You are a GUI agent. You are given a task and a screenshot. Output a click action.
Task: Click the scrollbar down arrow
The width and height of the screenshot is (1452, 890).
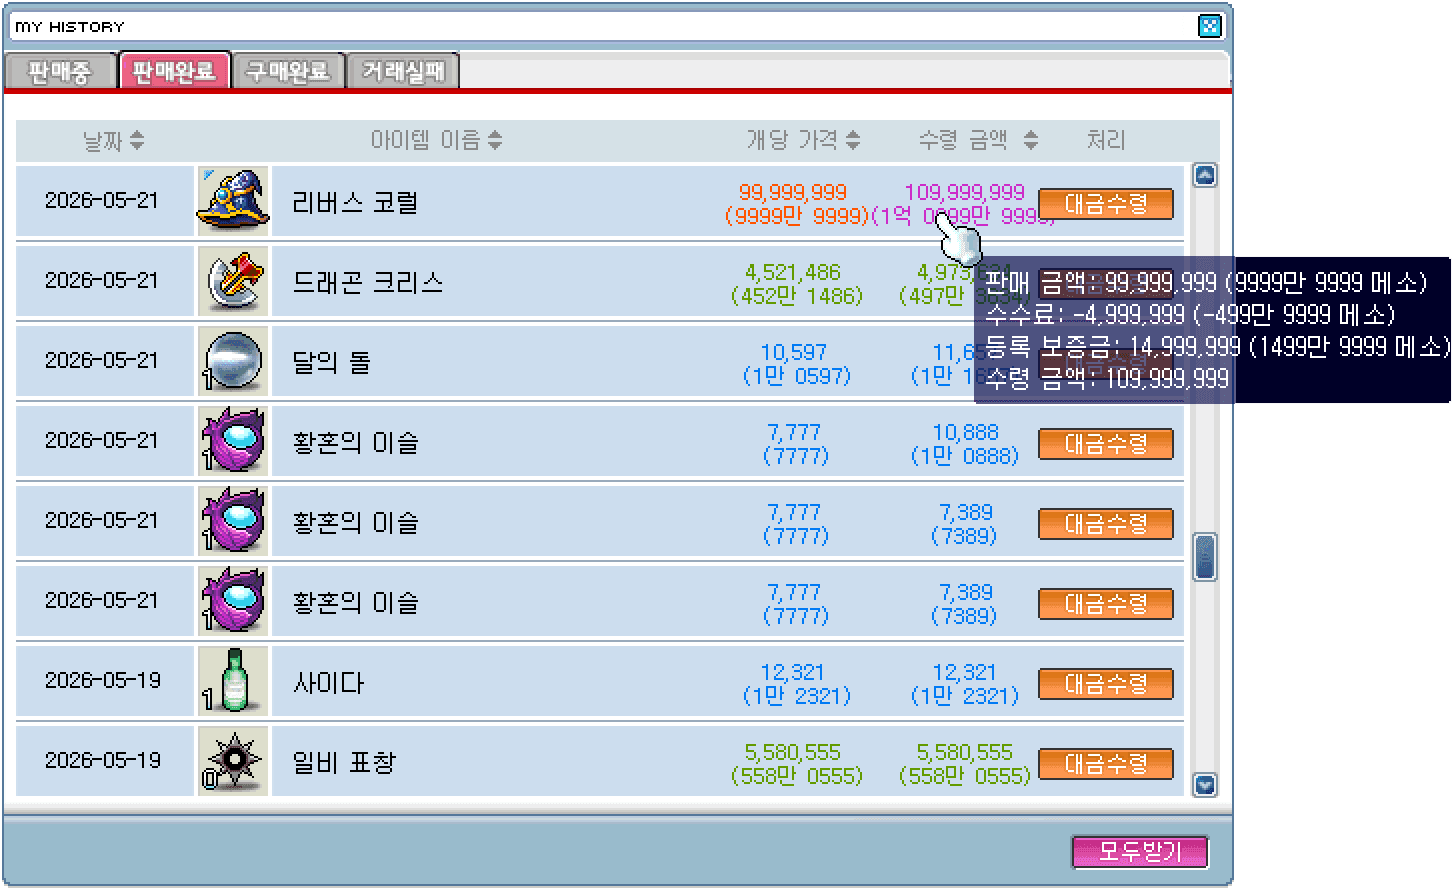(1205, 785)
